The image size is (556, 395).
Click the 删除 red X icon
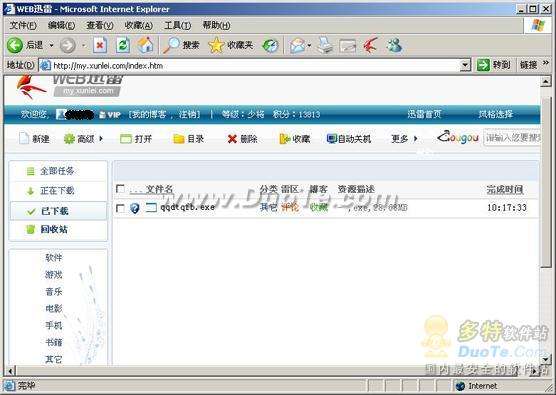pos(232,139)
